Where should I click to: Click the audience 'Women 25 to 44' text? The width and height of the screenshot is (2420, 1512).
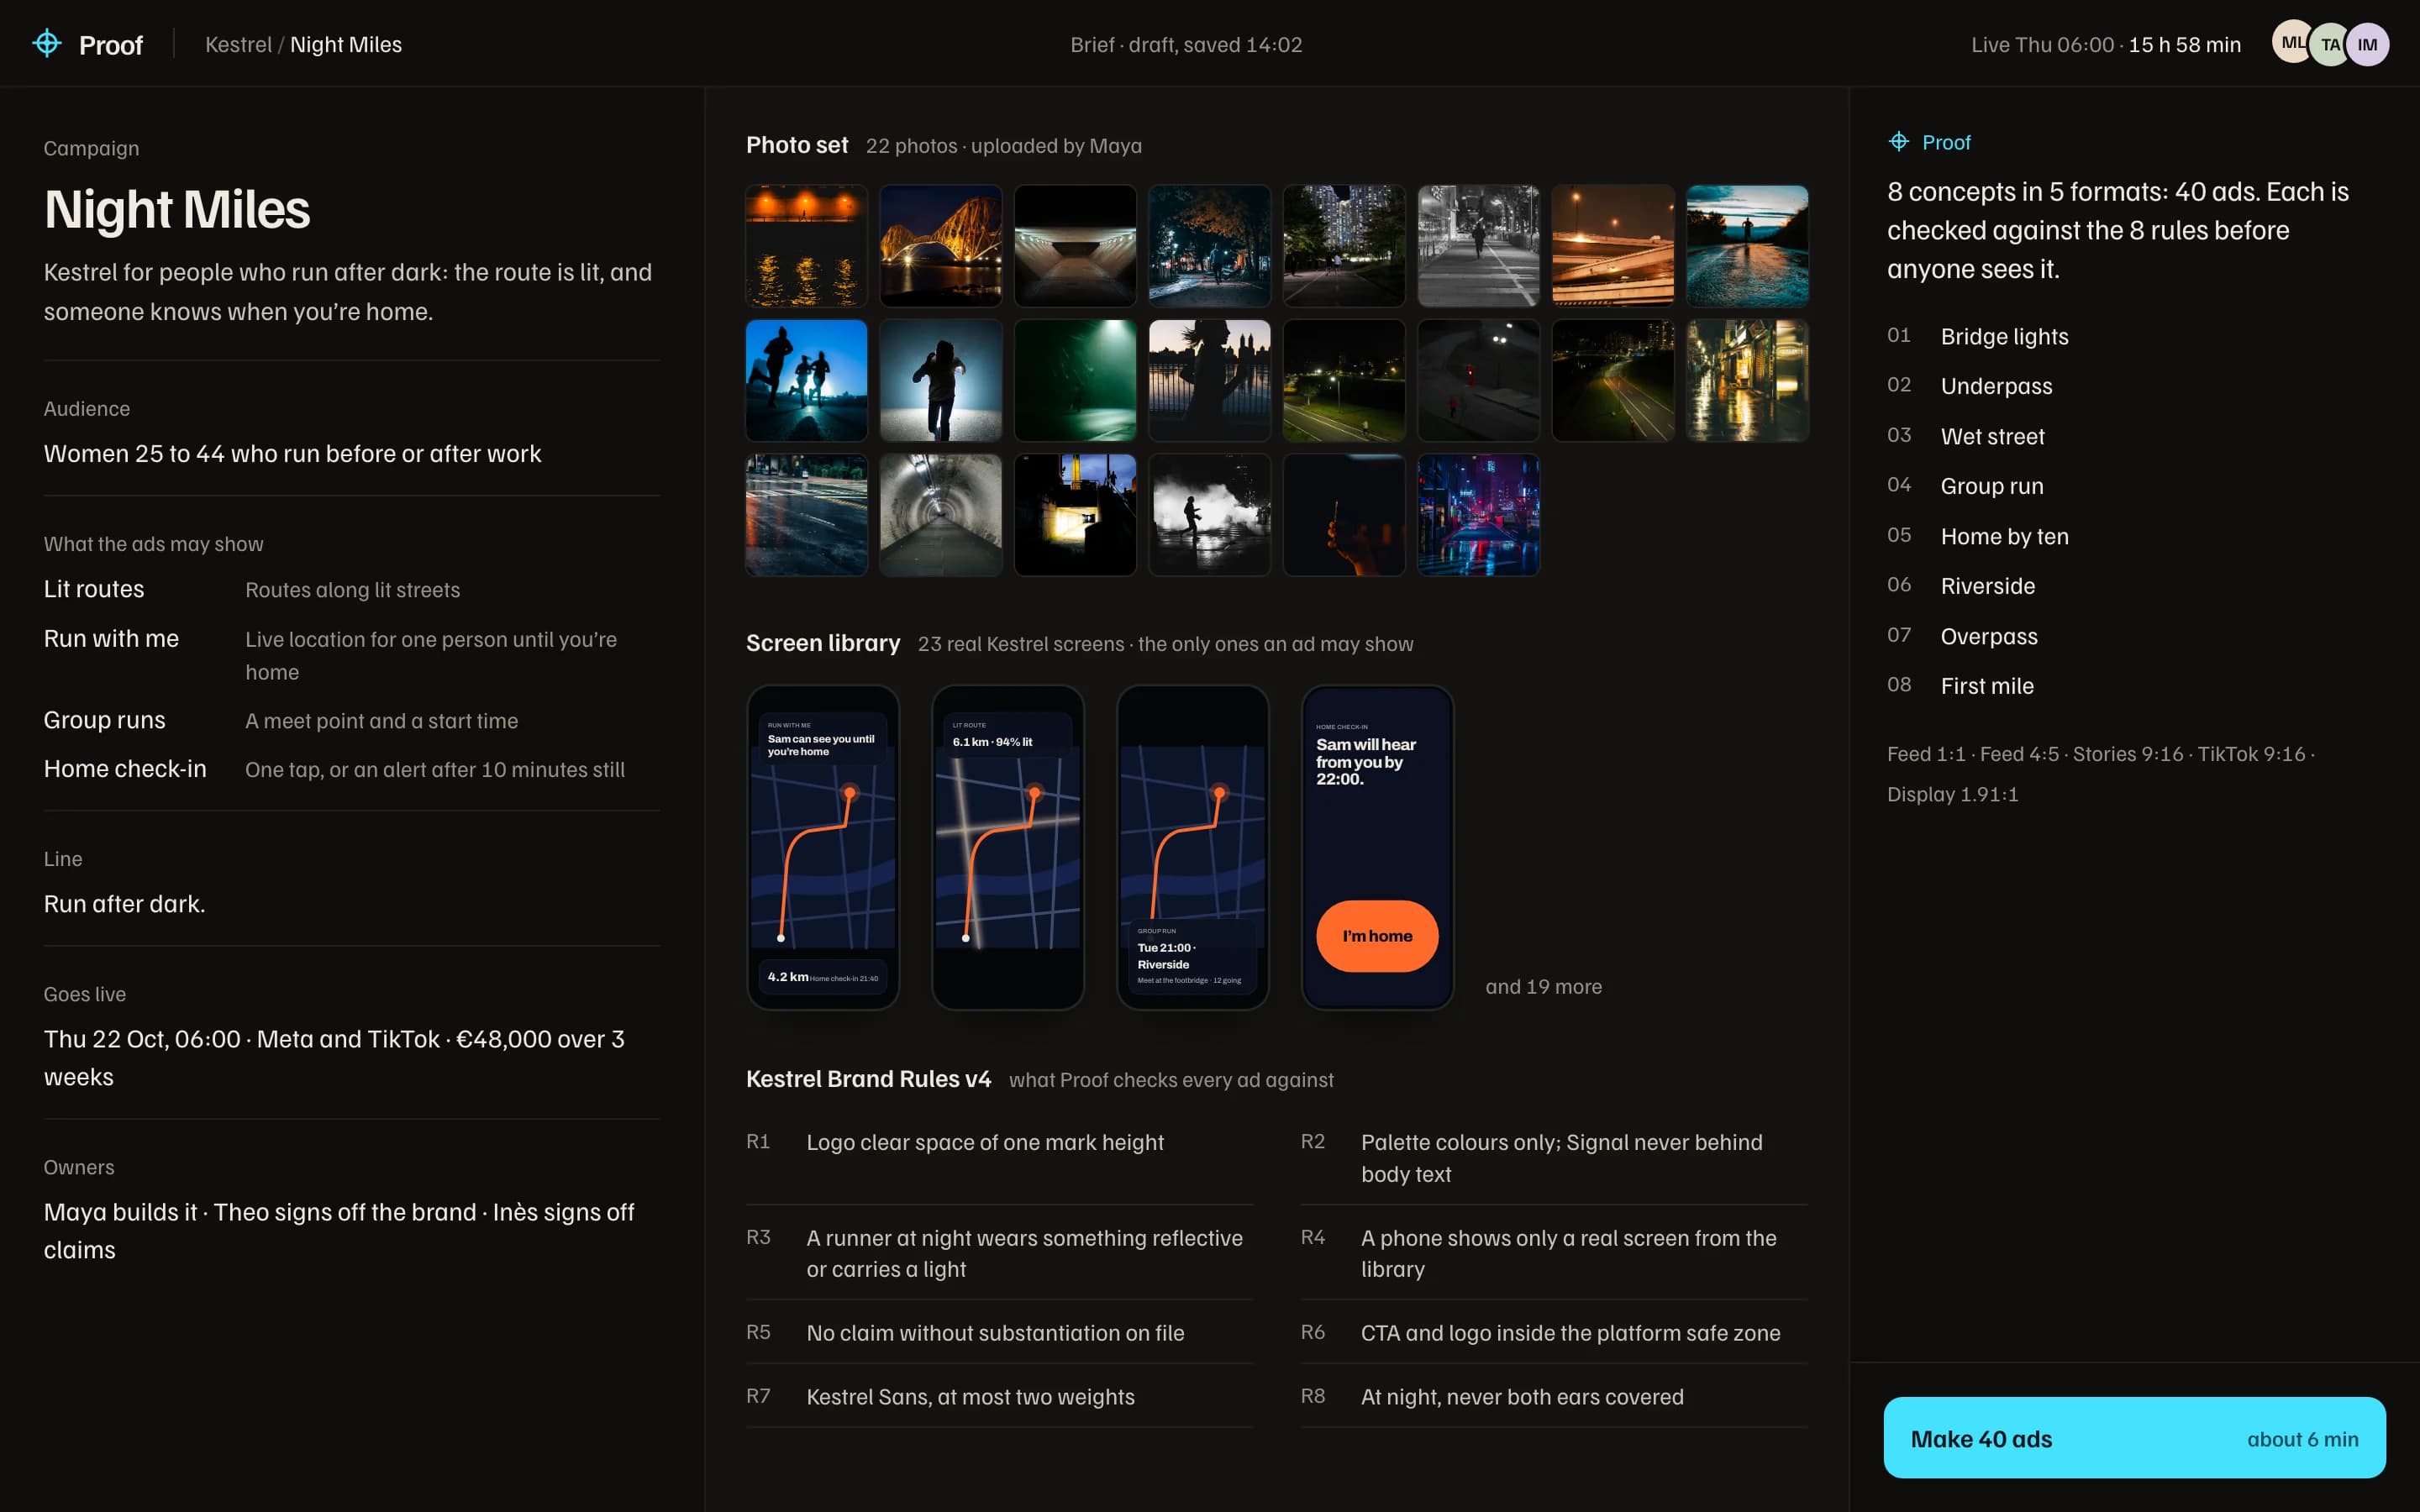click(292, 454)
